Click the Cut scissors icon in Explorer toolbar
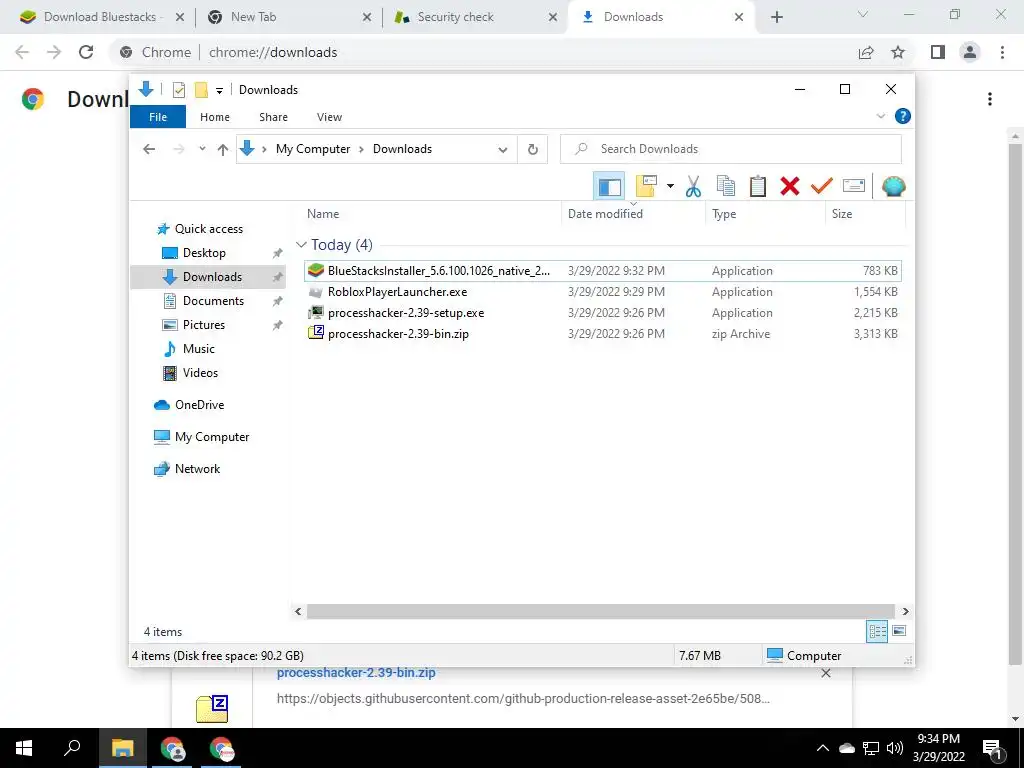Image resolution: width=1024 pixels, height=768 pixels. [x=693, y=187]
